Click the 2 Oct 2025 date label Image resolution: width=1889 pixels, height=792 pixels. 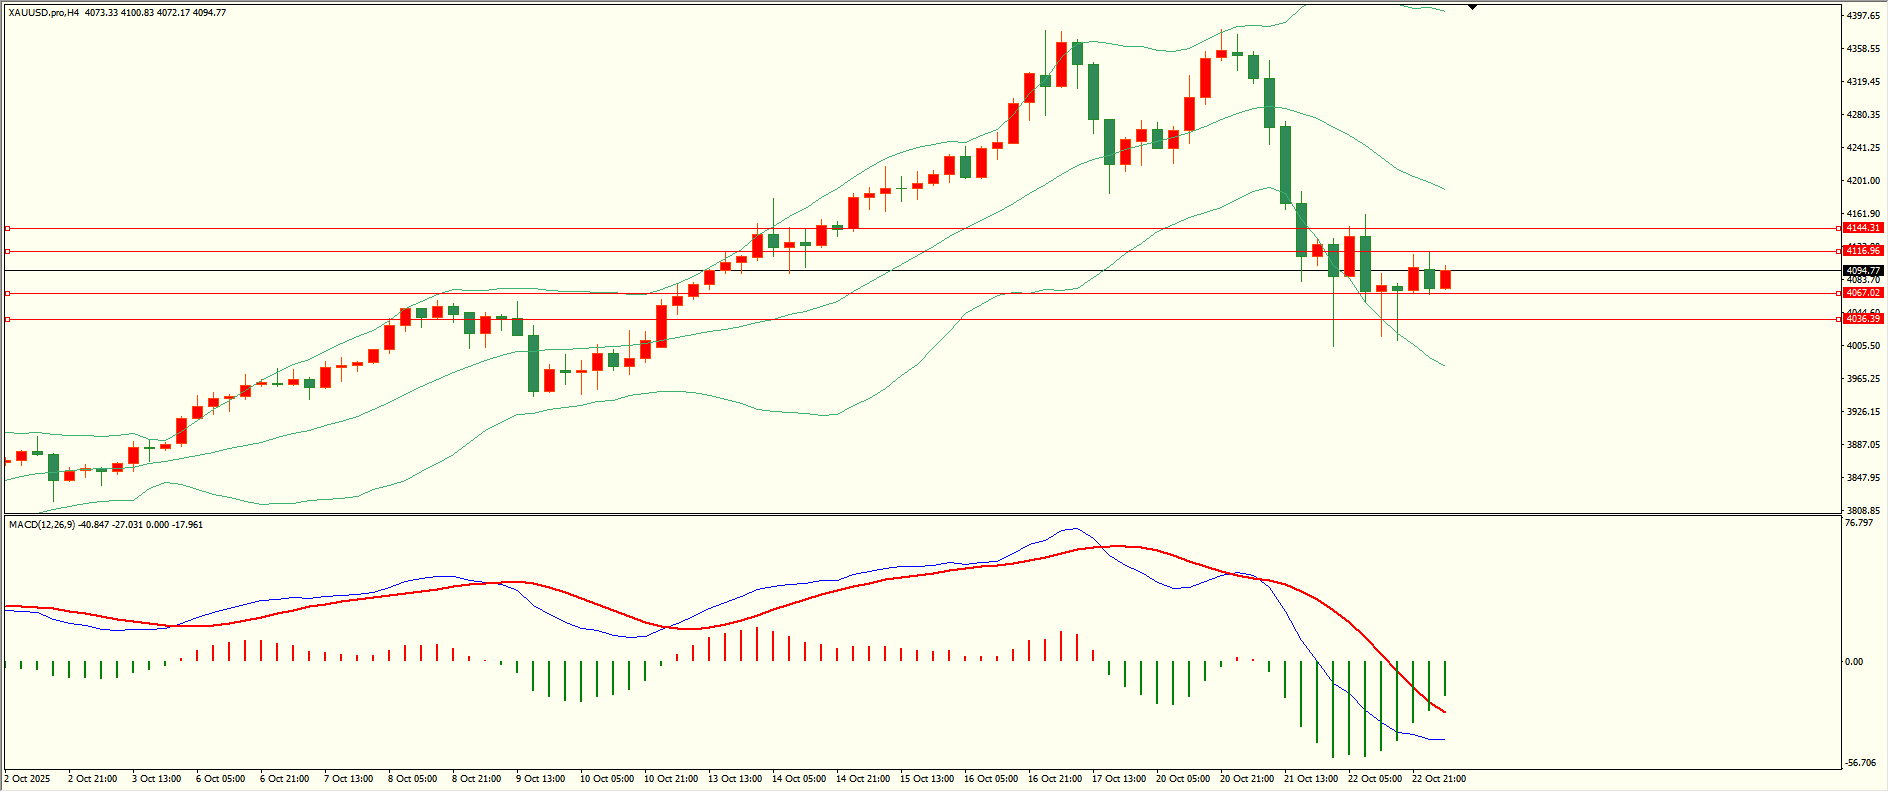(x=28, y=778)
